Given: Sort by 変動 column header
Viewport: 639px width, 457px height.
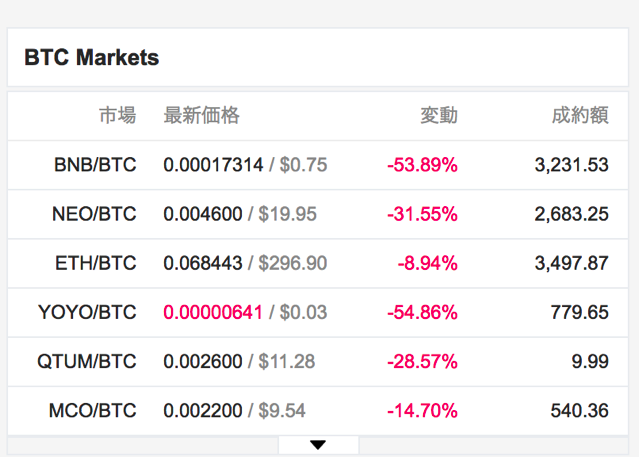Looking at the screenshot, I should pos(439,115).
